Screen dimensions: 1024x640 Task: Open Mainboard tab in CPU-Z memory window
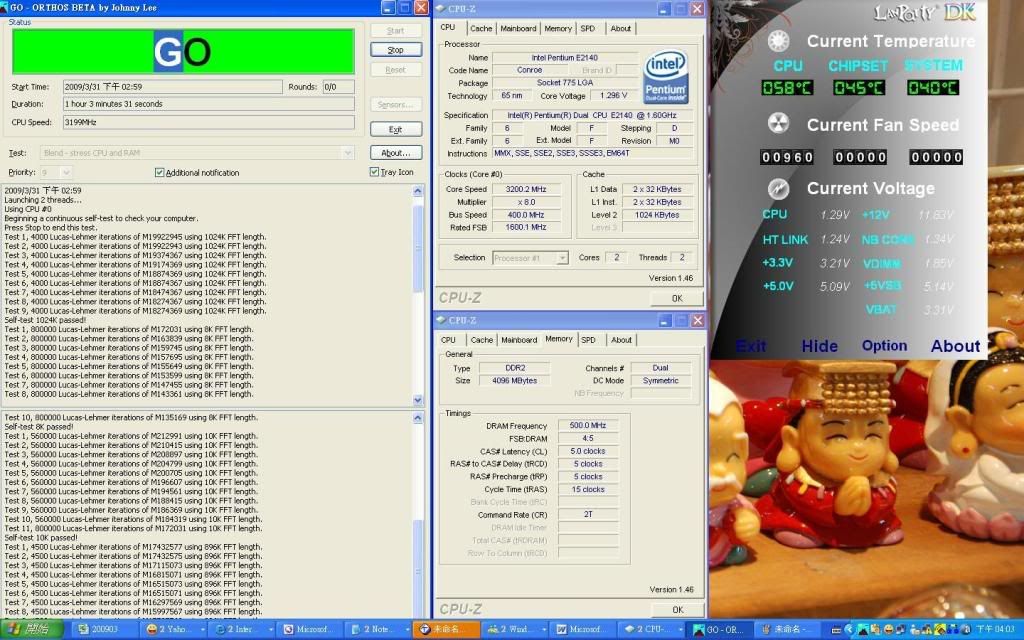519,340
